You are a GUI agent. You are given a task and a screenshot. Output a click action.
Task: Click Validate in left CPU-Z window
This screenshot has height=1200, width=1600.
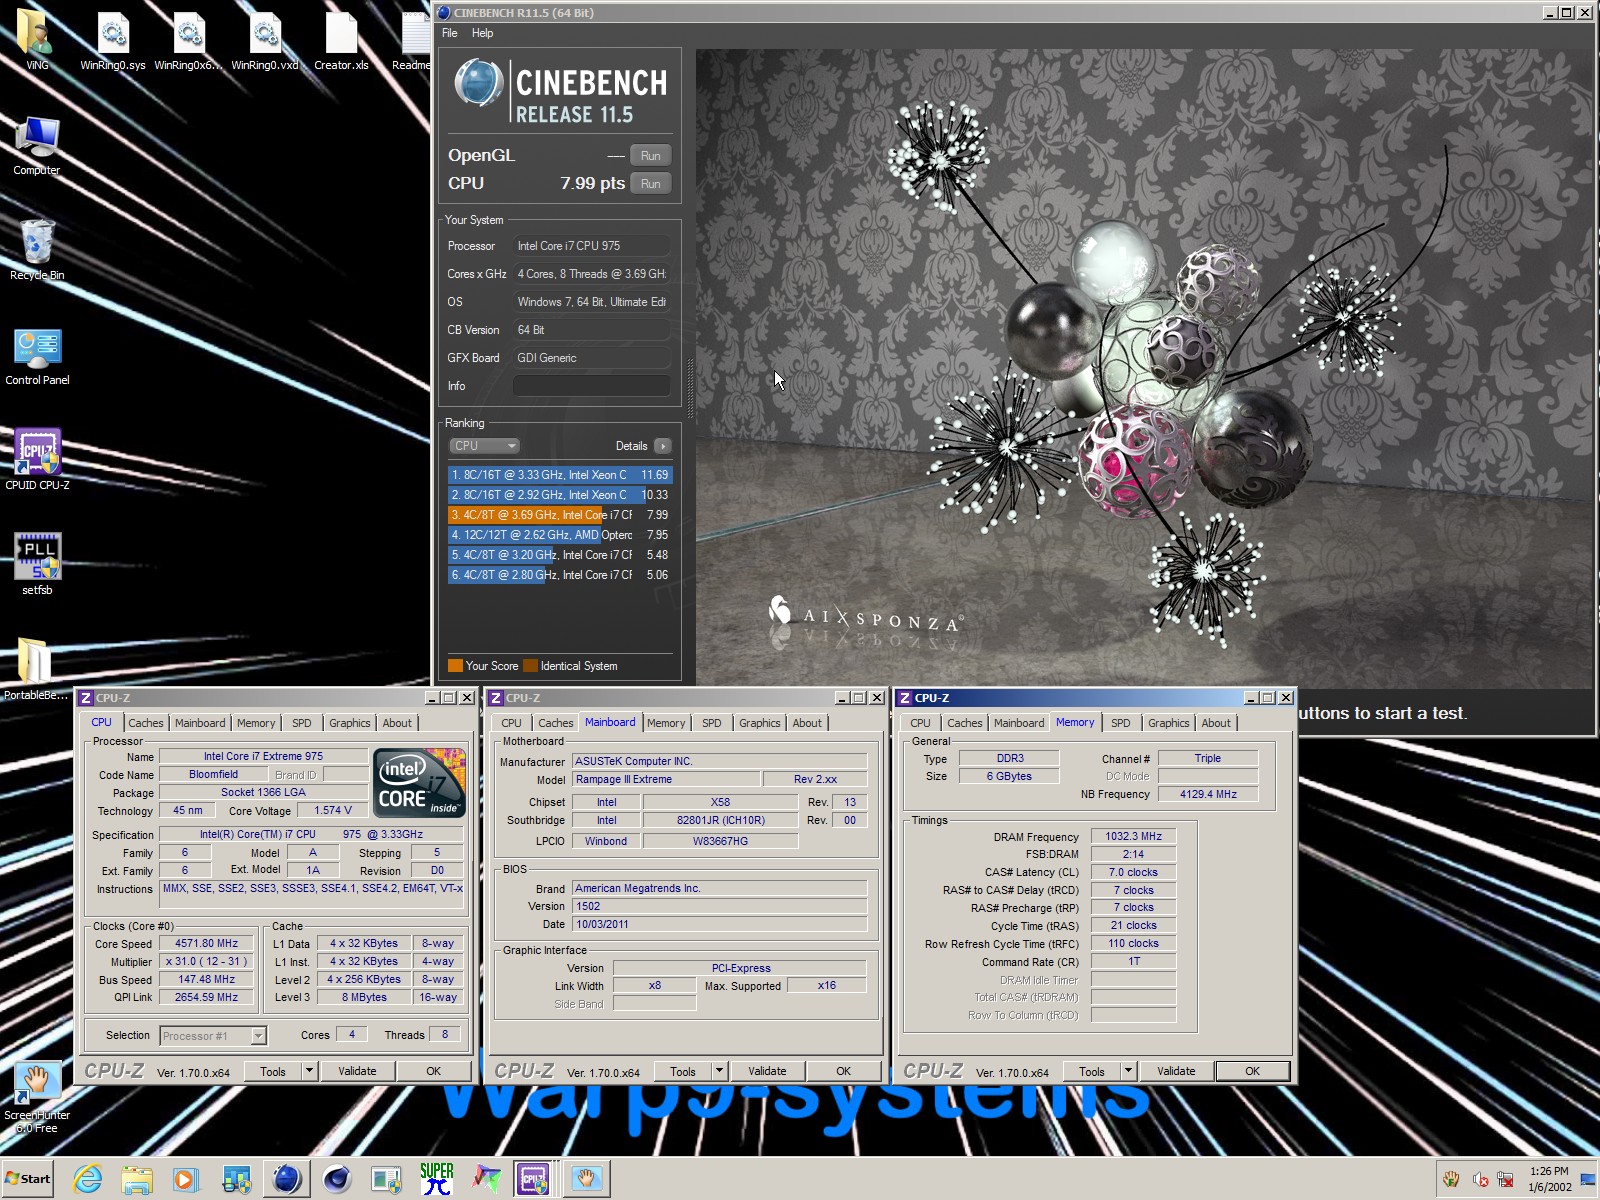(357, 1071)
